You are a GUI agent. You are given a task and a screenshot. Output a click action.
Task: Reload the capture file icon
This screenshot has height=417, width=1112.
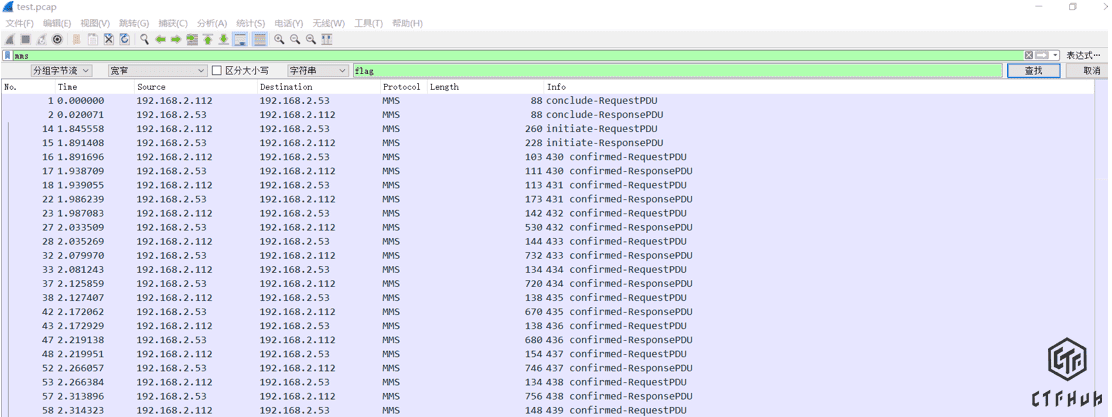click(x=124, y=39)
